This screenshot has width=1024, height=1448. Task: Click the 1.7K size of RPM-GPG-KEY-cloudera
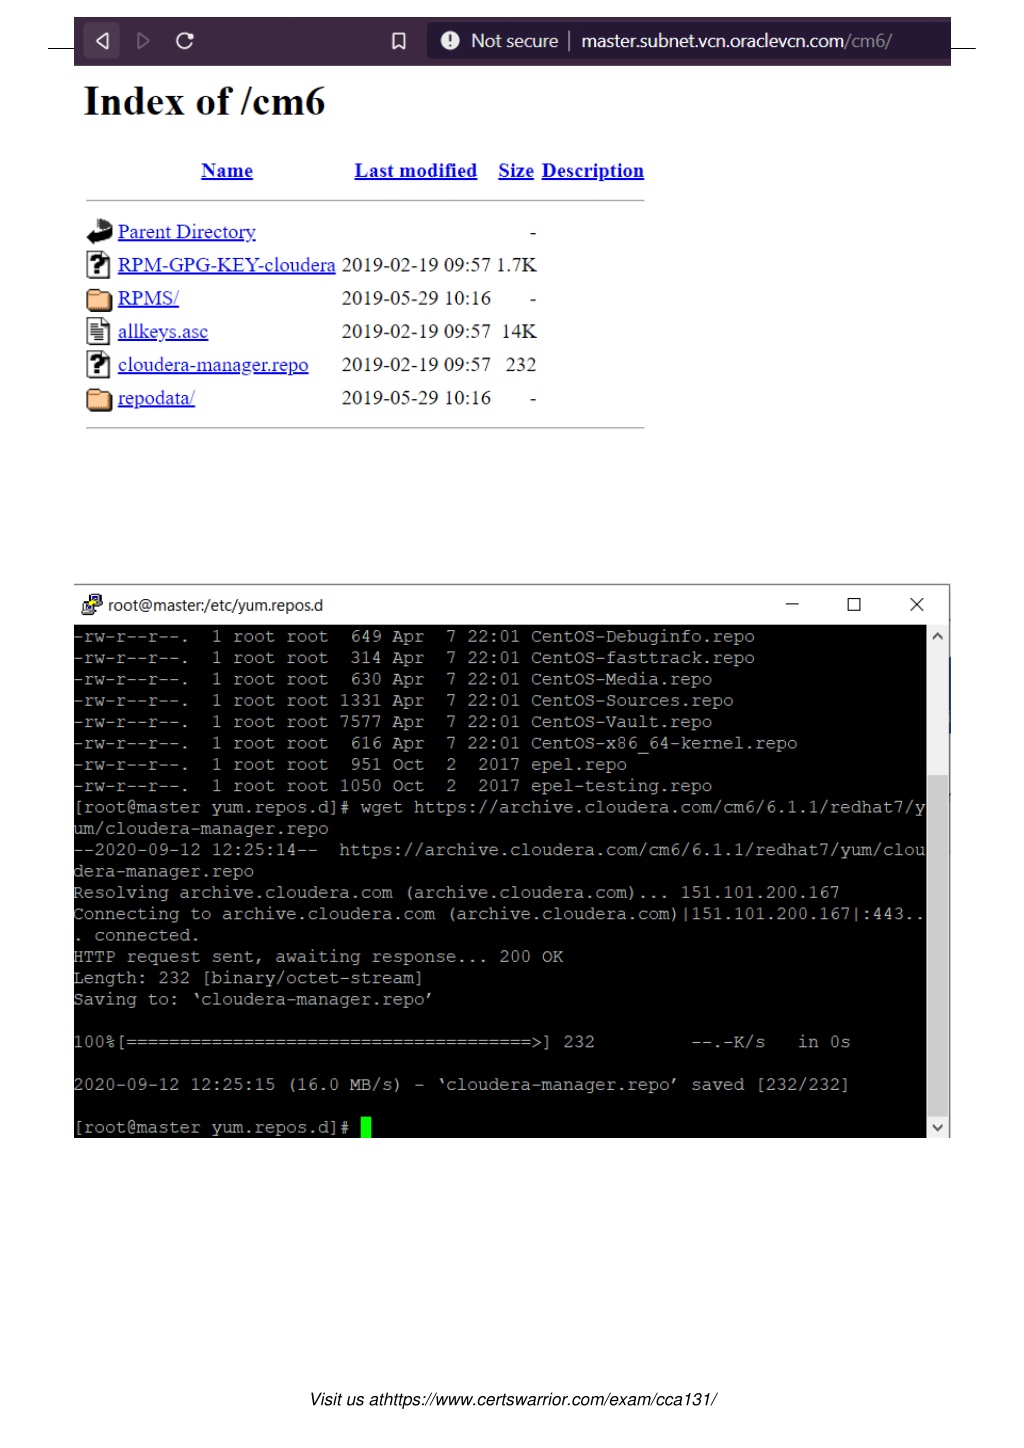[517, 265]
